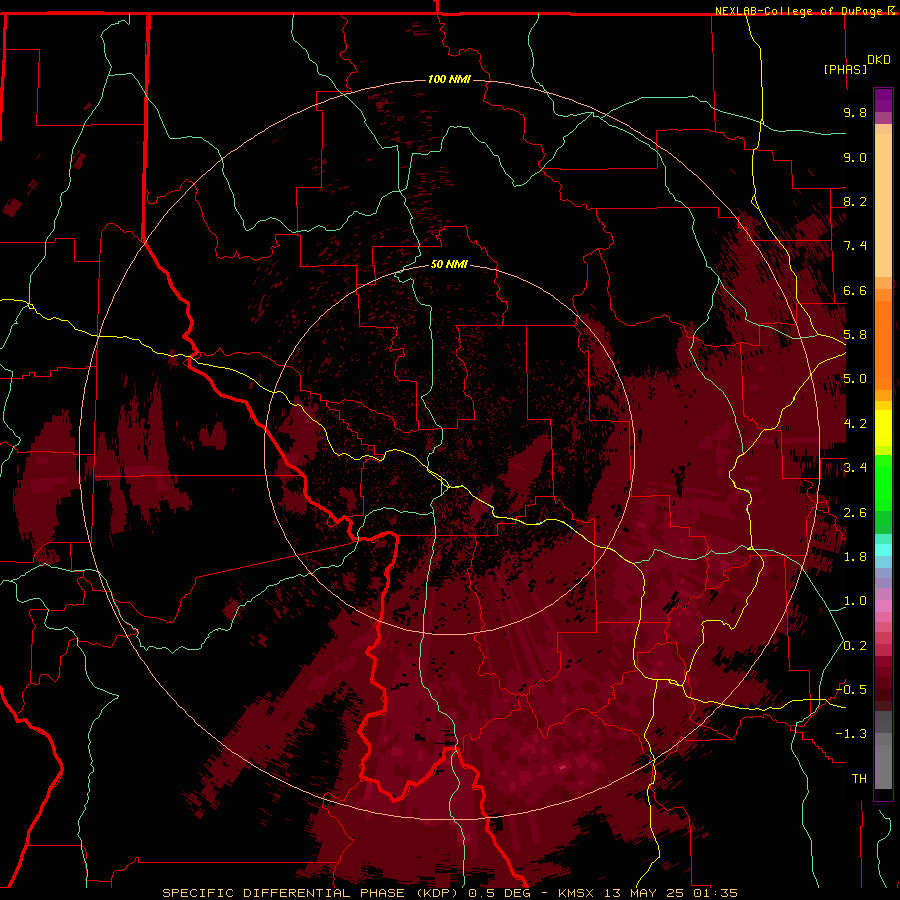Click the 9.0 legend label
900x900 pixels.
pos(855,157)
